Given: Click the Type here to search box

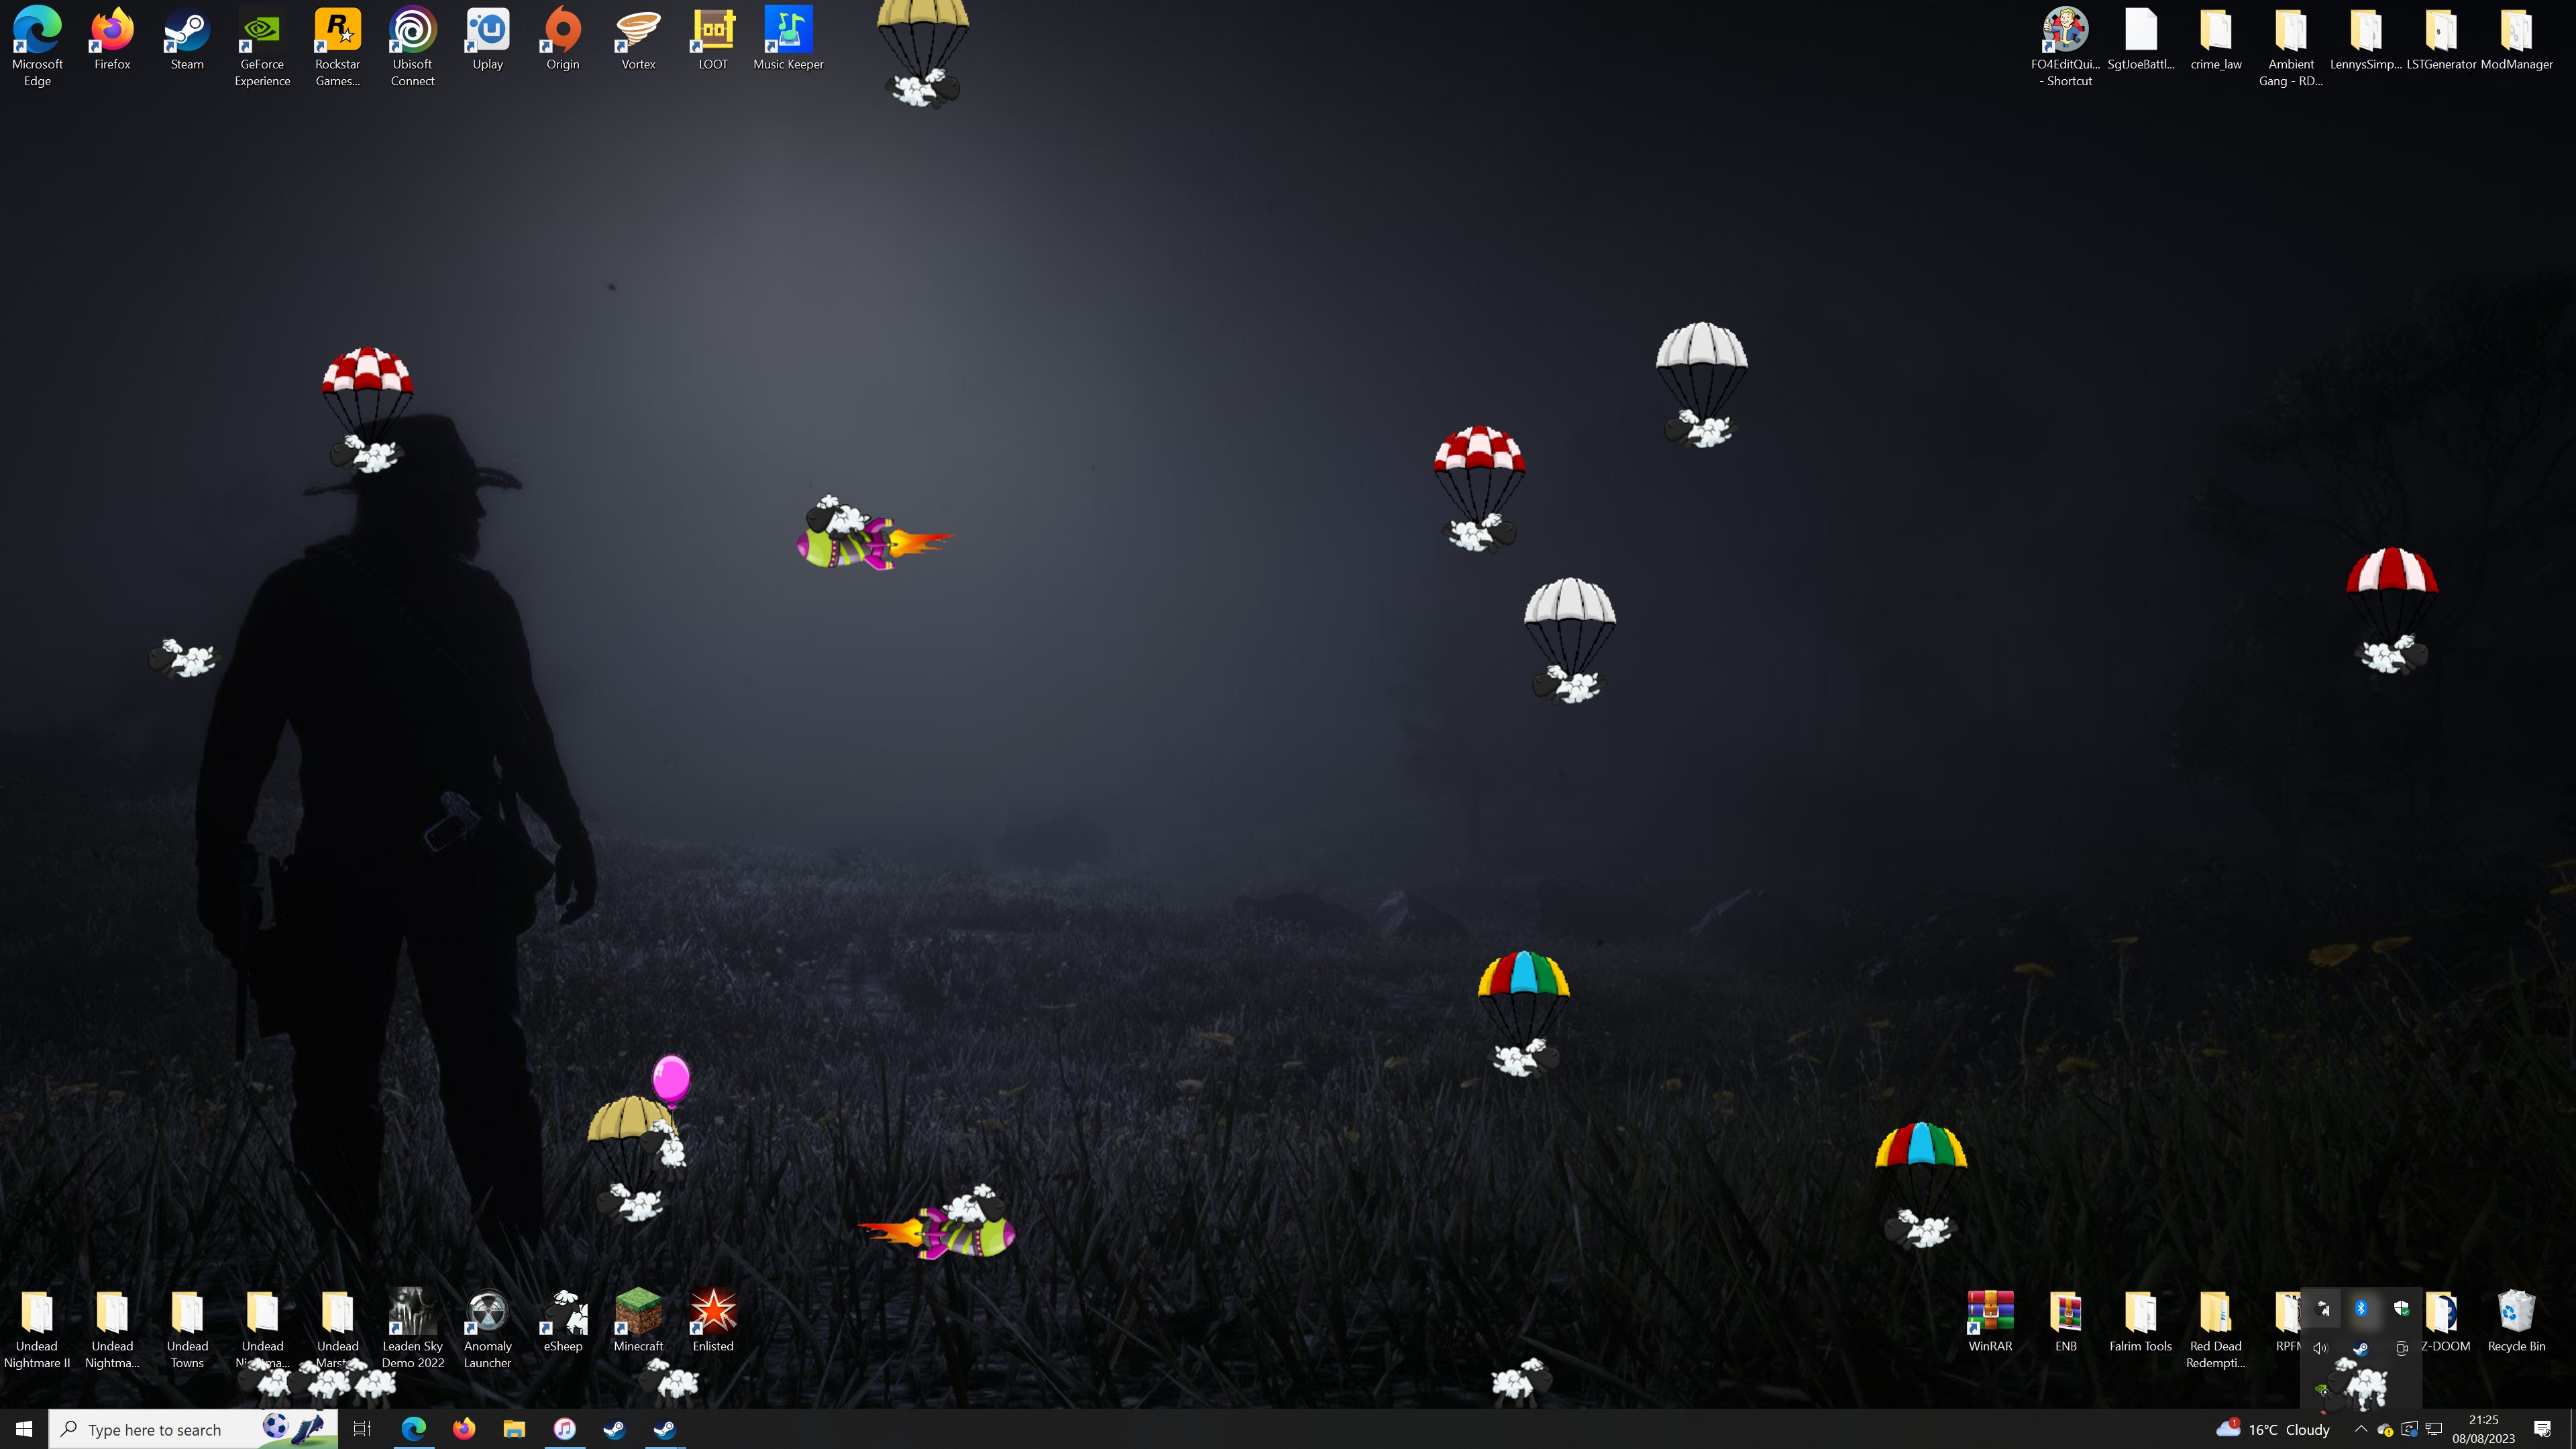Looking at the screenshot, I should pyautogui.click(x=155, y=1430).
